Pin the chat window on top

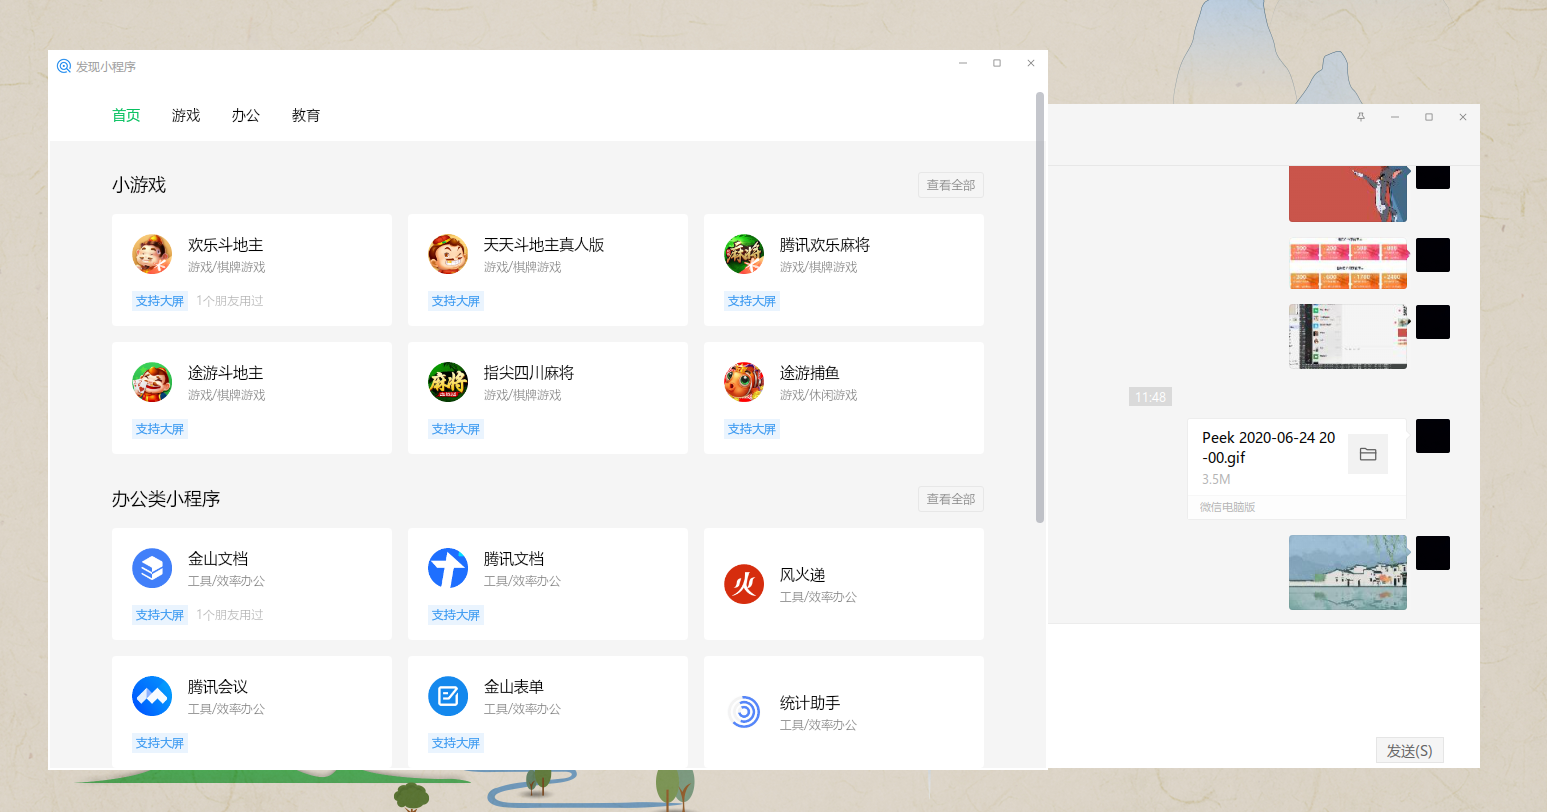pos(1361,117)
